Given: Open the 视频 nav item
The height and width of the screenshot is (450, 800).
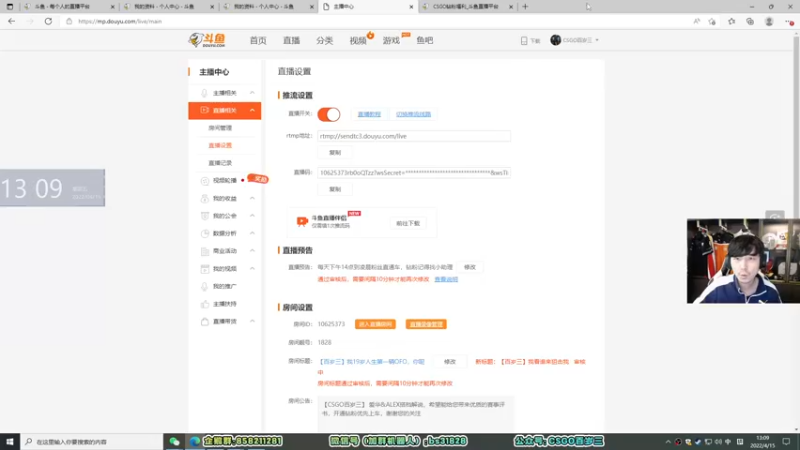Looking at the screenshot, I should point(358,40).
